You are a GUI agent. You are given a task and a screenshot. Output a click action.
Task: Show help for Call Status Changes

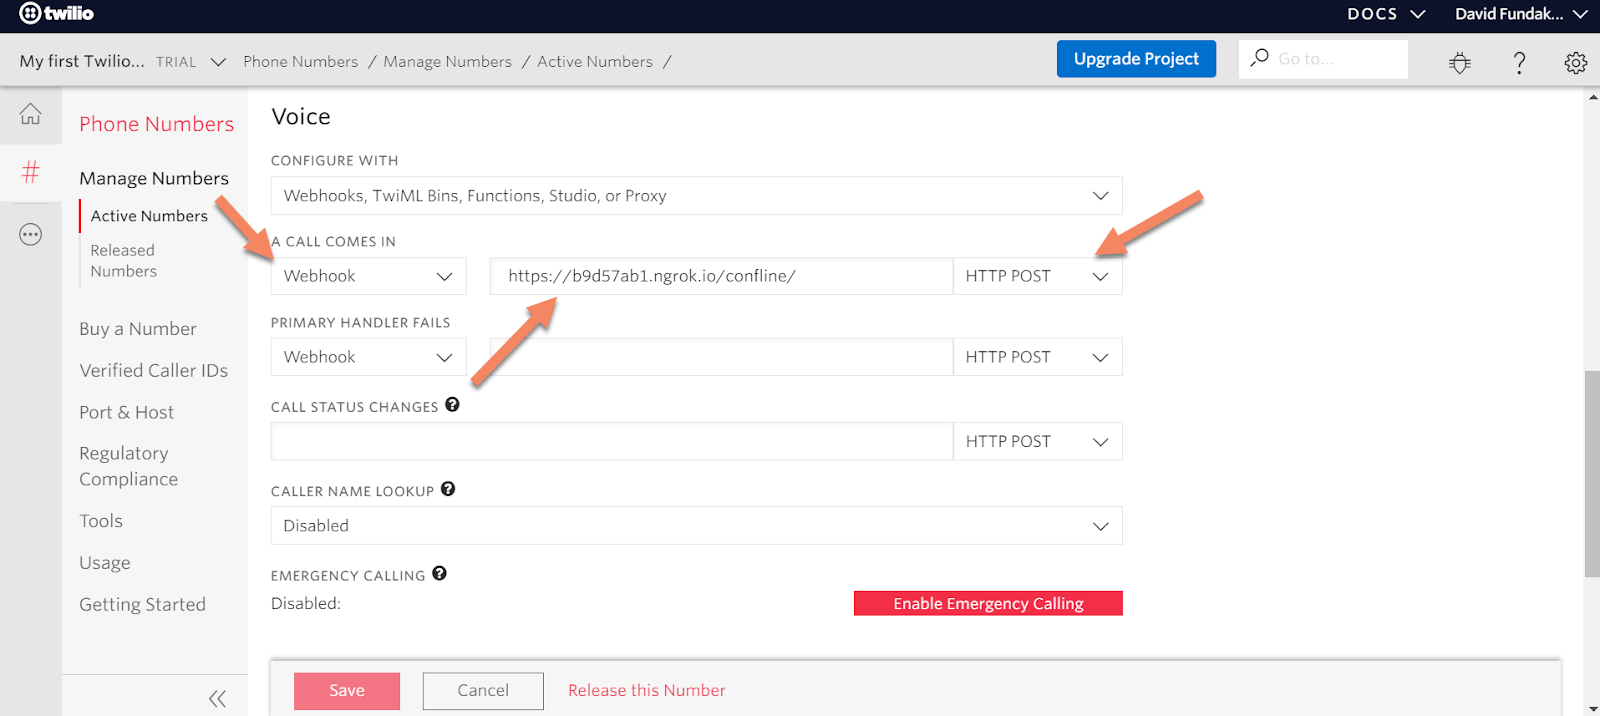pyautogui.click(x=452, y=405)
